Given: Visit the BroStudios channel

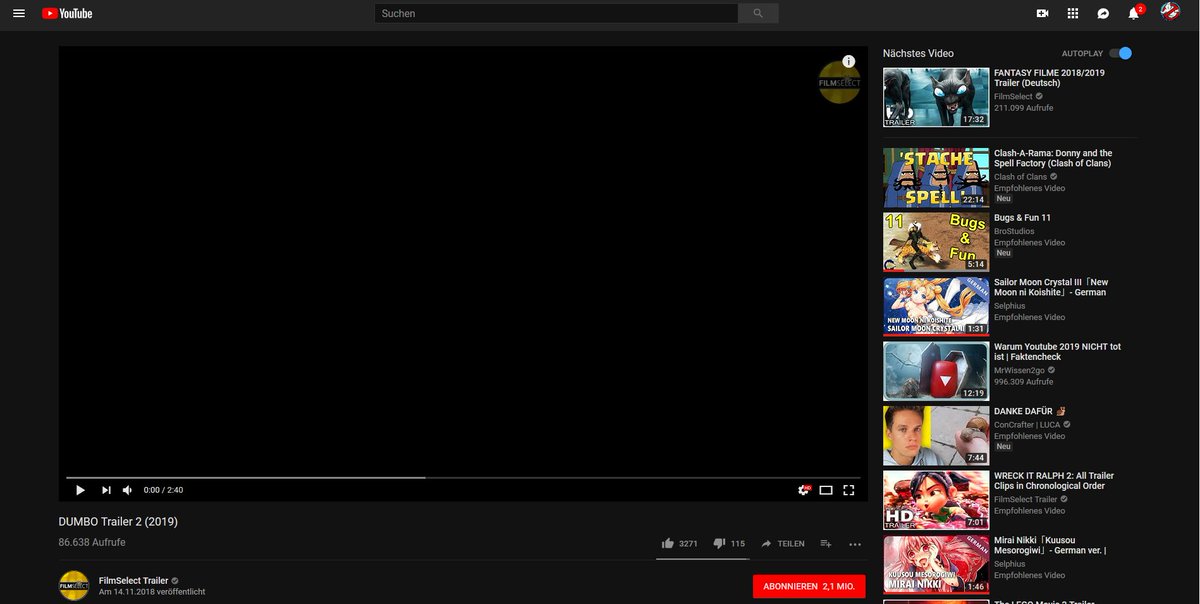Looking at the screenshot, I should point(1014,231).
